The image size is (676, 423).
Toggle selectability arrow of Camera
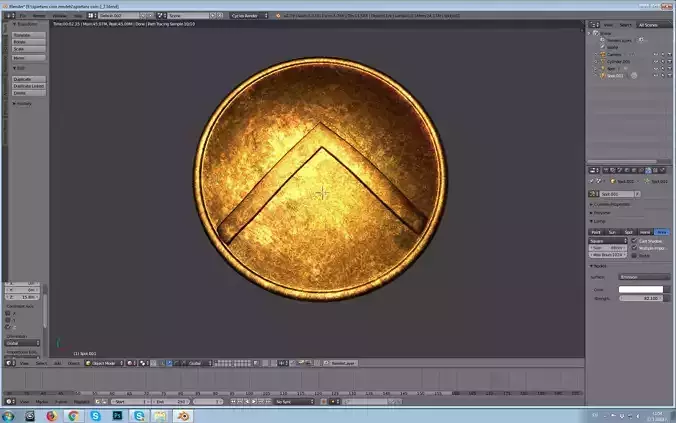pyautogui.click(x=663, y=54)
